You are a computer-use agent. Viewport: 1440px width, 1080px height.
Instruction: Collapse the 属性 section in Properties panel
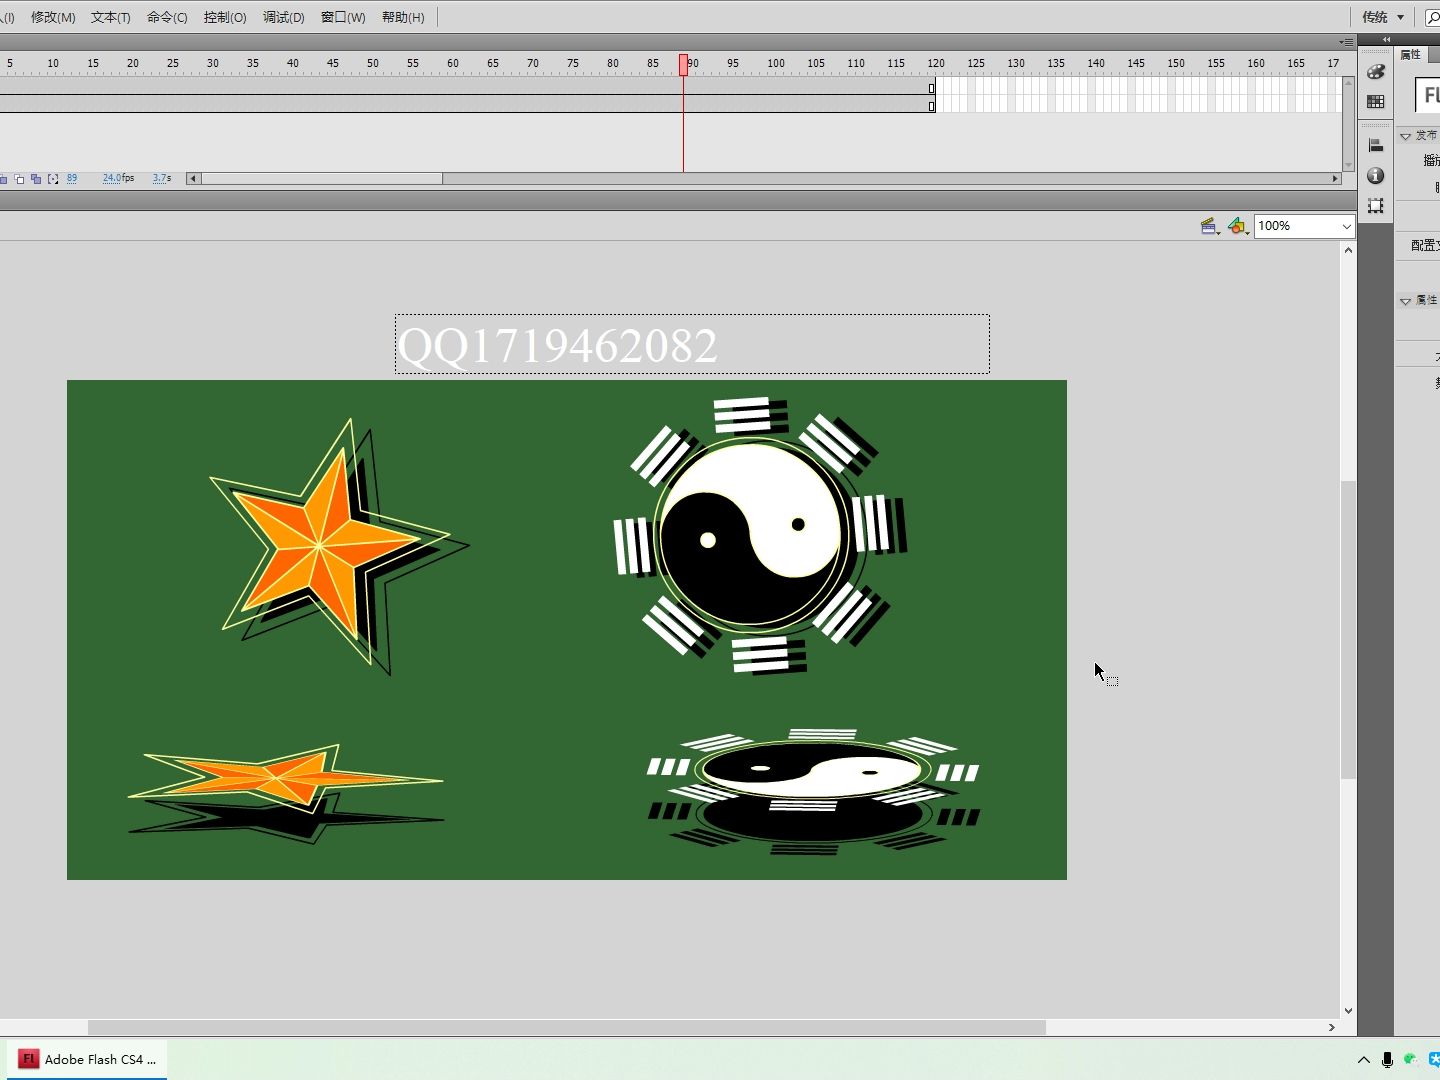click(x=1407, y=300)
